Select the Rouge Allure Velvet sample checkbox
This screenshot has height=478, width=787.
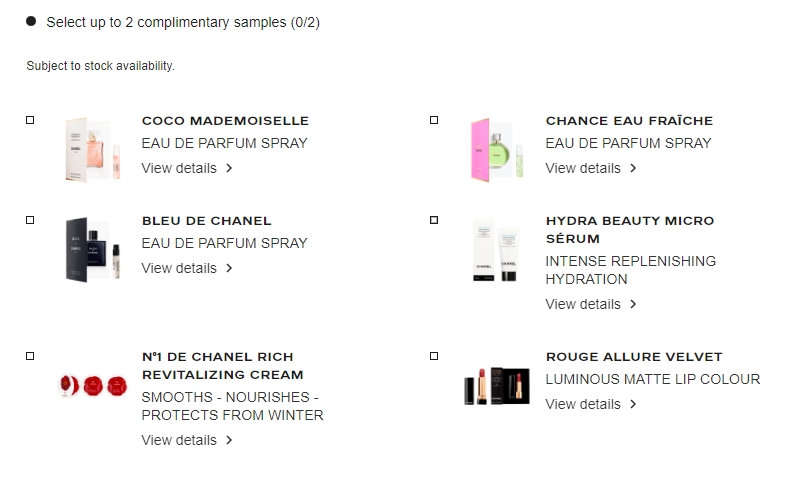tap(434, 356)
